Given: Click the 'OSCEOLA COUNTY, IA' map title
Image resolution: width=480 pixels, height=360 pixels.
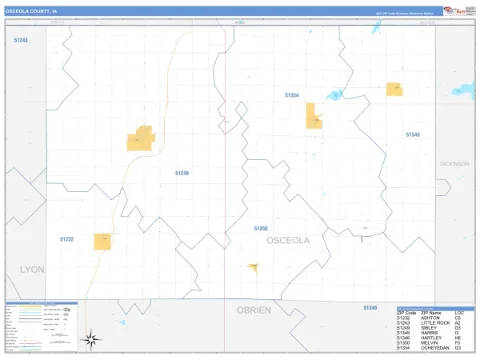Looking at the screenshot, I should (x=31, y=11).
